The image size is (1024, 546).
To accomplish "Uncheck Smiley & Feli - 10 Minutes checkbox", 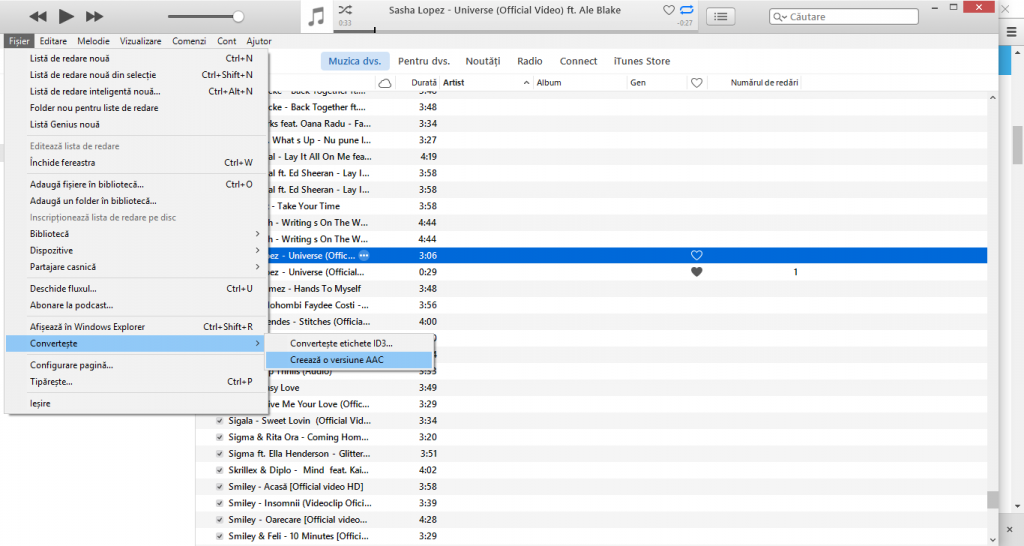I will (x=219, y=536).
